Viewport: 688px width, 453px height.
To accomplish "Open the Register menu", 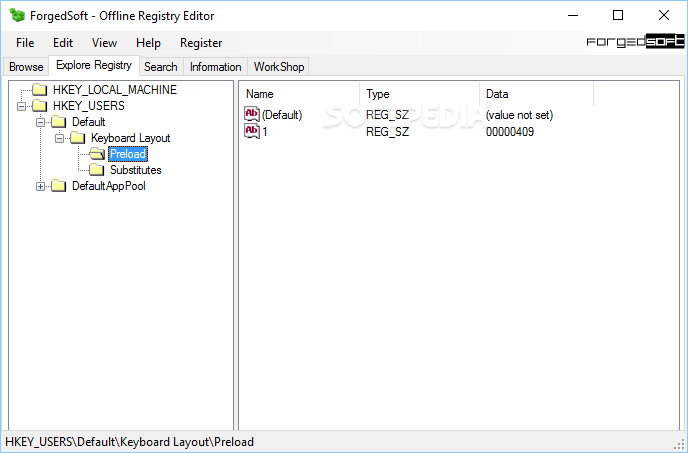I will tap(201, 43).
